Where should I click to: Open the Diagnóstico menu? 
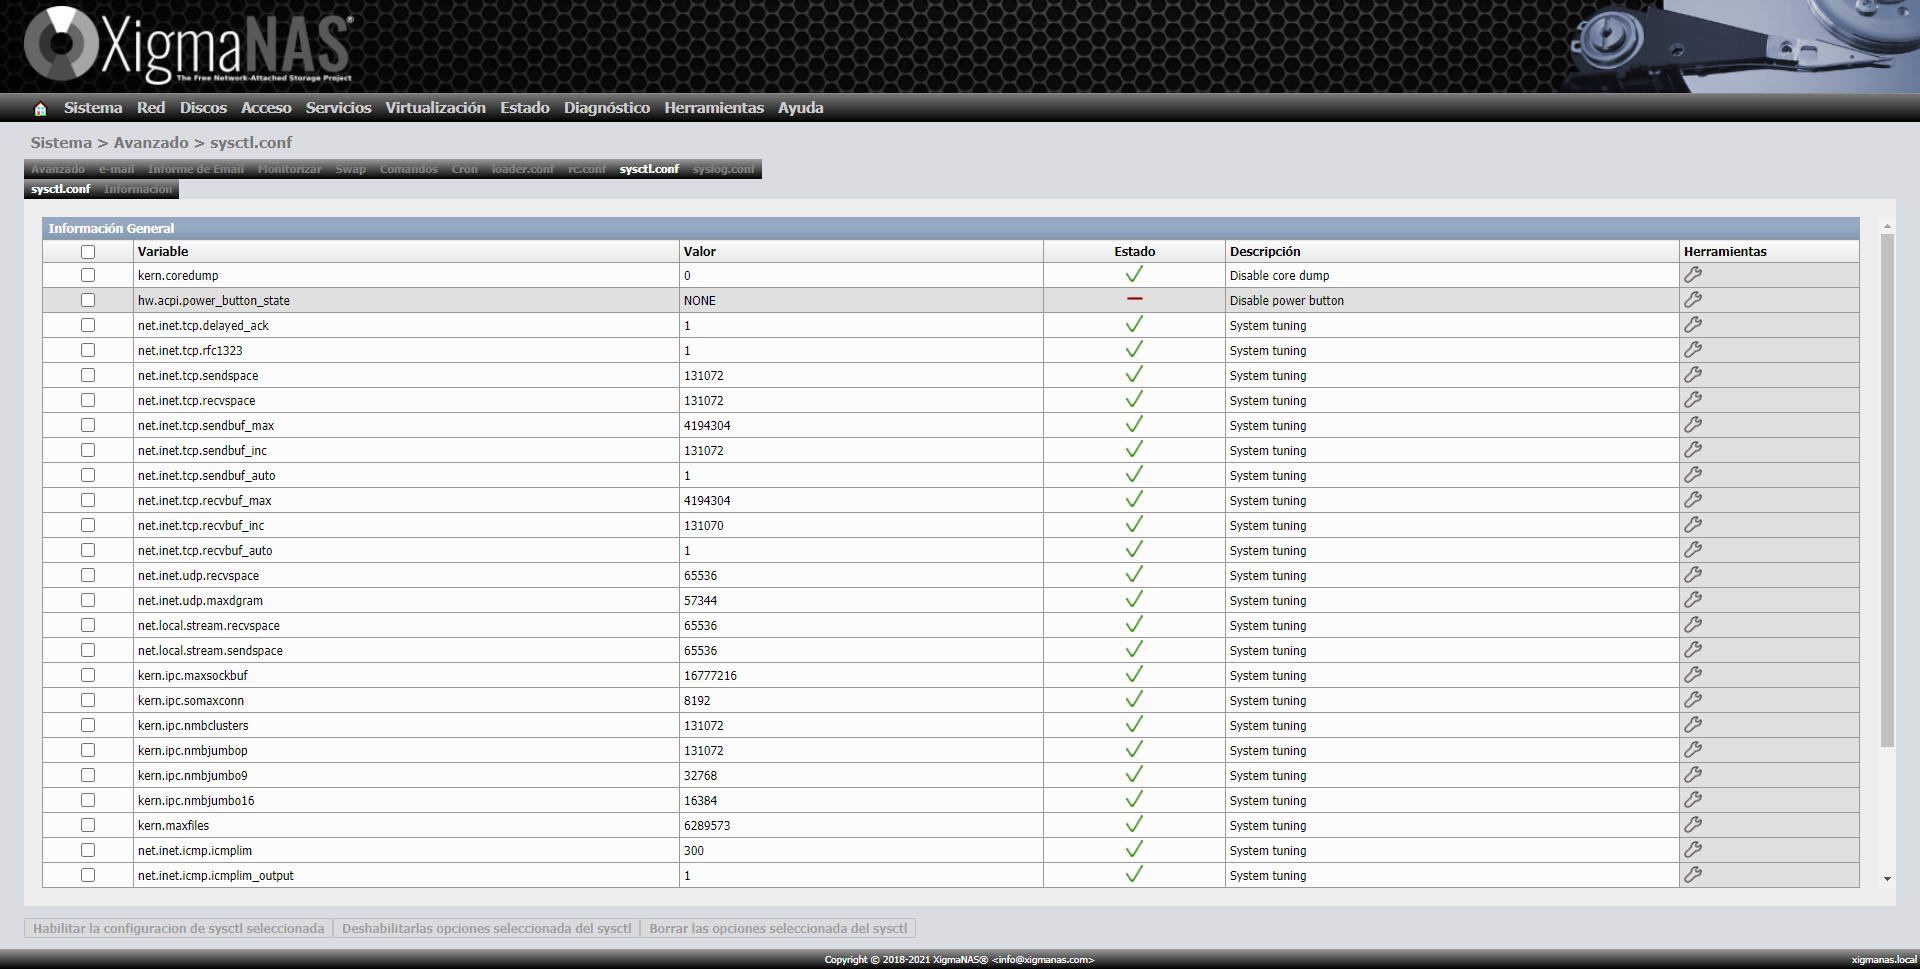click(606, 108)
